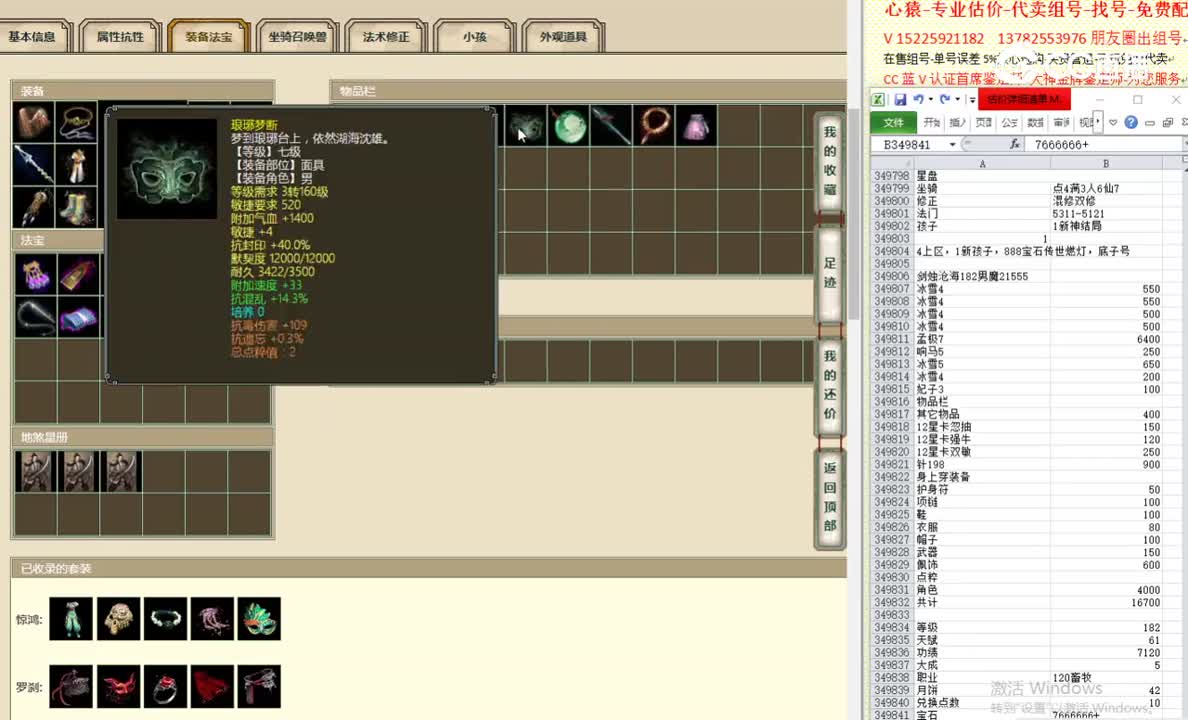Open the Name Box dropdown next to B349841
Screen dimensions: 1188x720
click(x=953, y=144)
